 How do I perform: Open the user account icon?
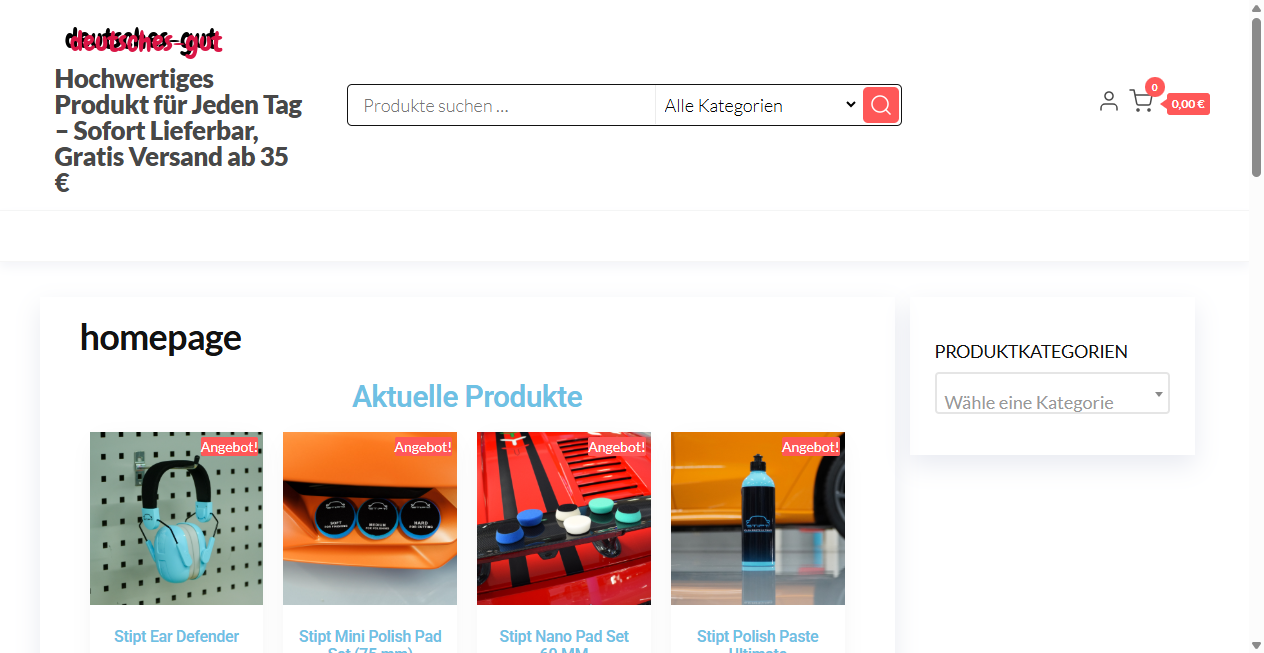tap(1108, 100)
